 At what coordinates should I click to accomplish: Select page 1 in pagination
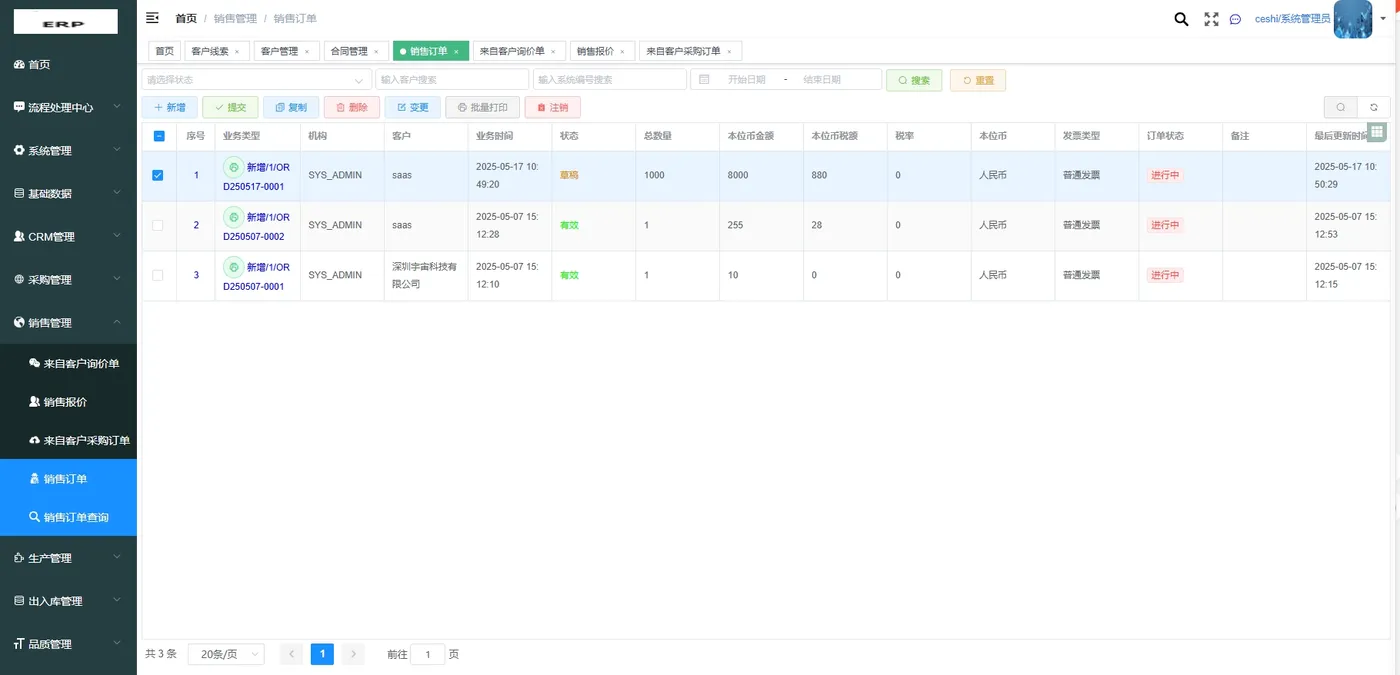click(x=322, y=654)
